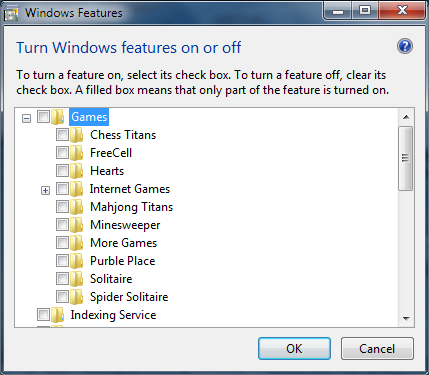429x375 pixels.
Task: Click the folder icon beside Chess Titans
Action: click(x=77, y=135)
